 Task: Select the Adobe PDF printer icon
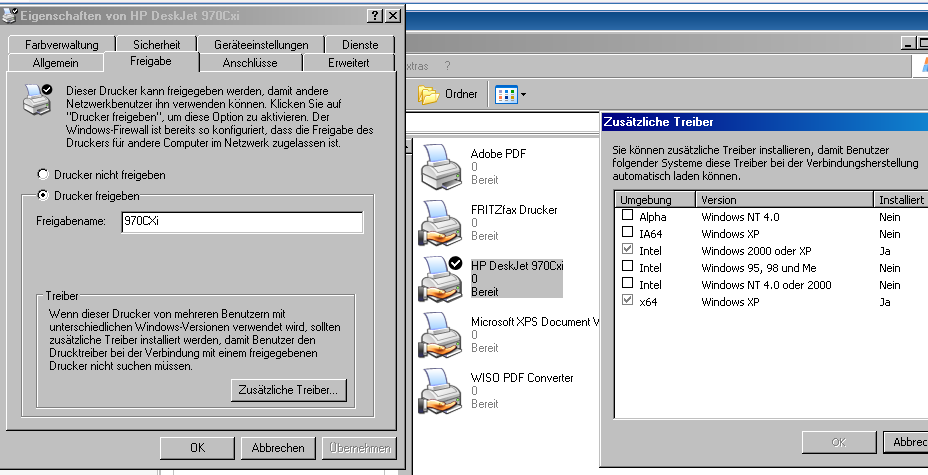441,166
